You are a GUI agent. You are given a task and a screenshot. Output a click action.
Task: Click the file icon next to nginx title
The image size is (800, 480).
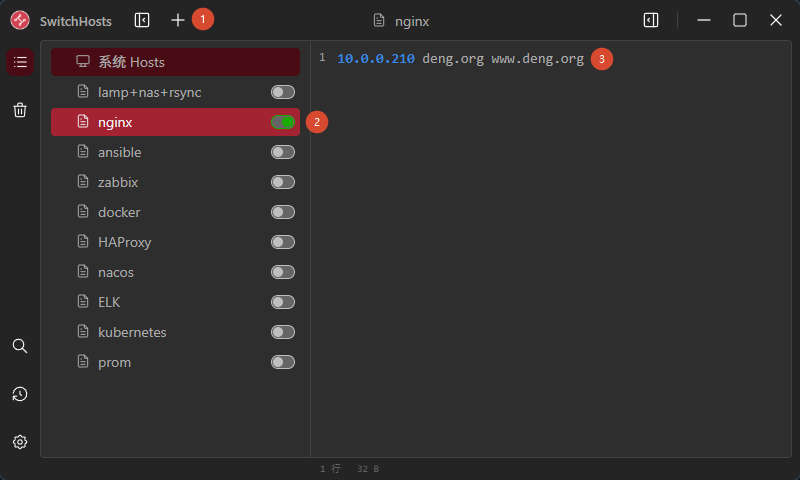click(379, 20)
